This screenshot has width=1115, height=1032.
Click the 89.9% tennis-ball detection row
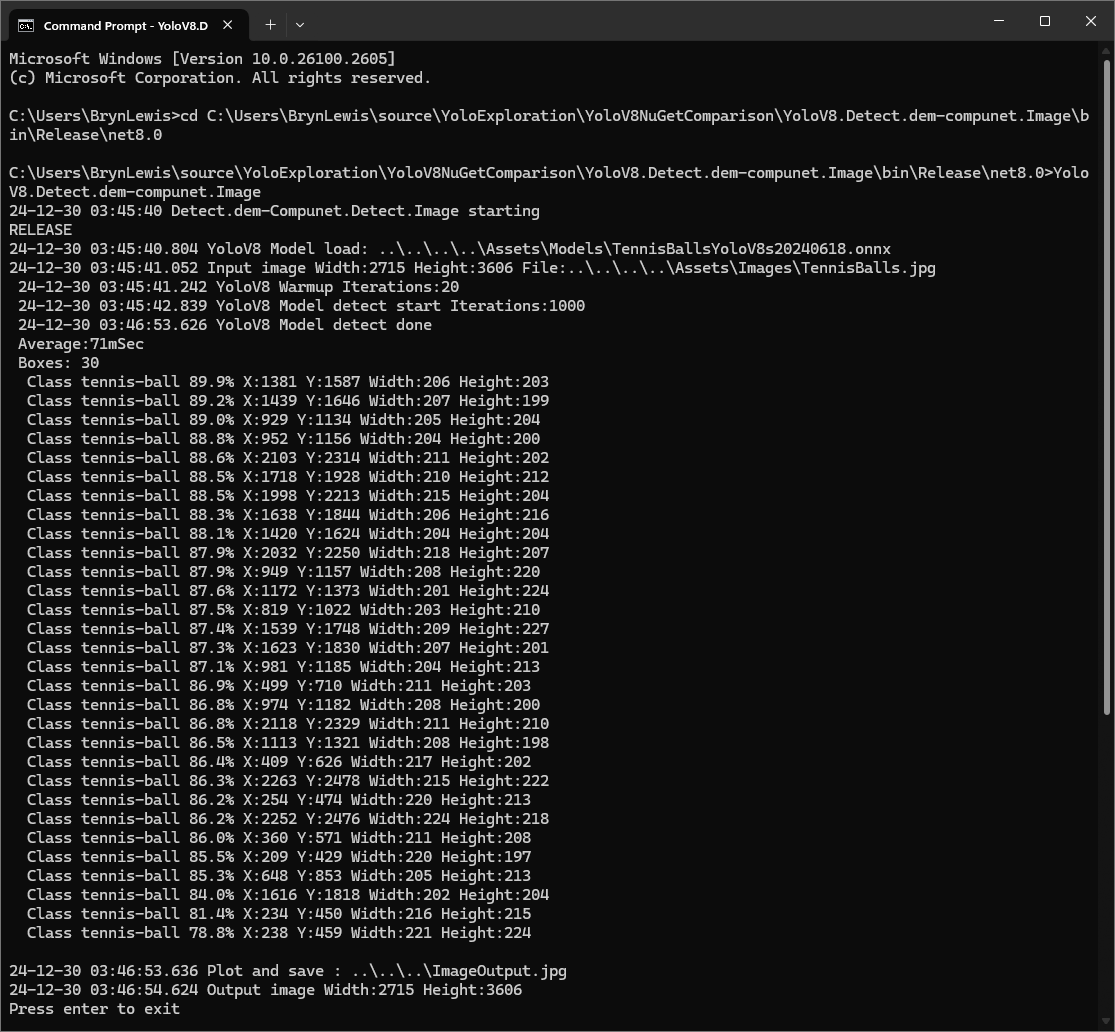click(x=287, y=382)
